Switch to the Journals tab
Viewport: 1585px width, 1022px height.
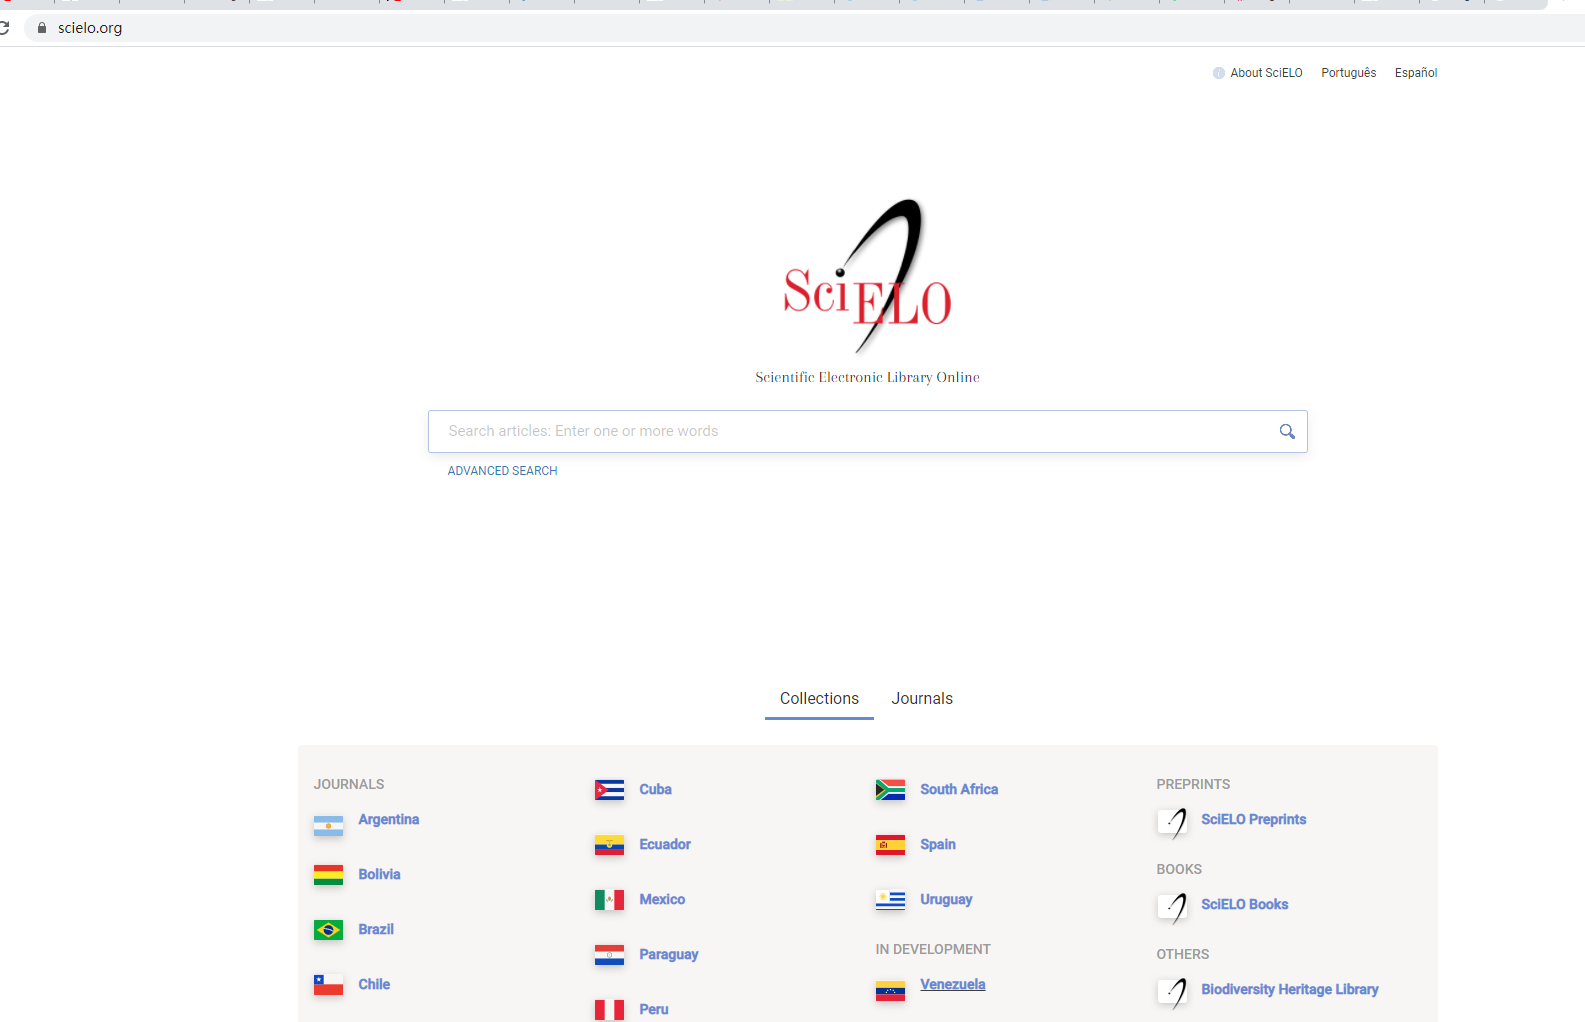(921, 699)
